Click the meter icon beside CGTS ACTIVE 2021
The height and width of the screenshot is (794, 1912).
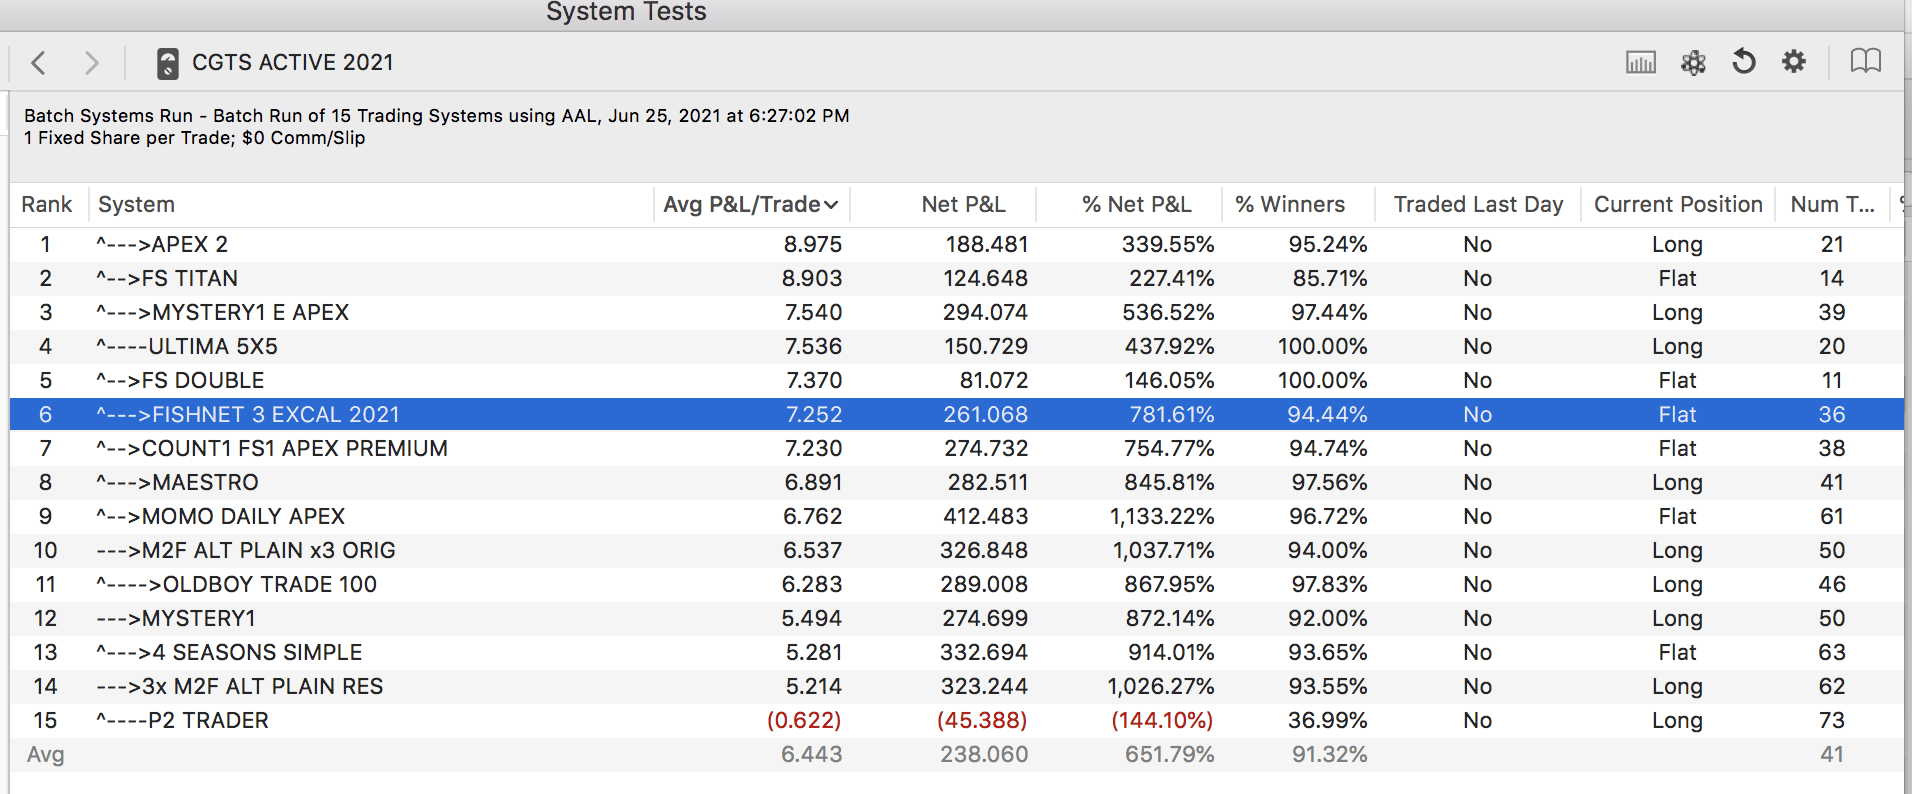(168, 63)
